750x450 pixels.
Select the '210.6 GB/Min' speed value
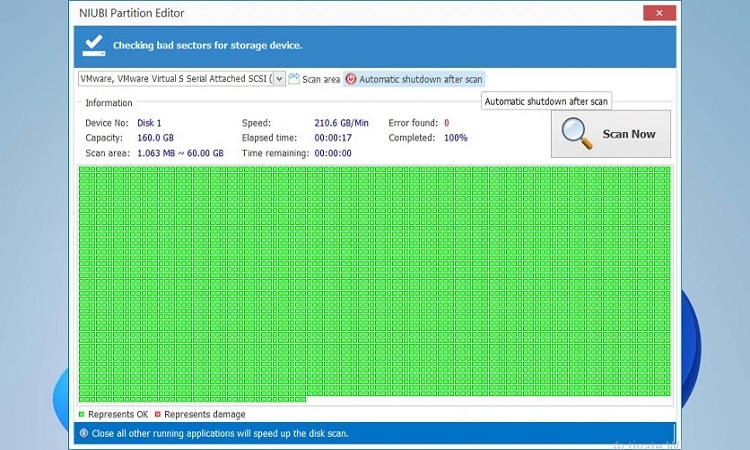coord(342,123)
